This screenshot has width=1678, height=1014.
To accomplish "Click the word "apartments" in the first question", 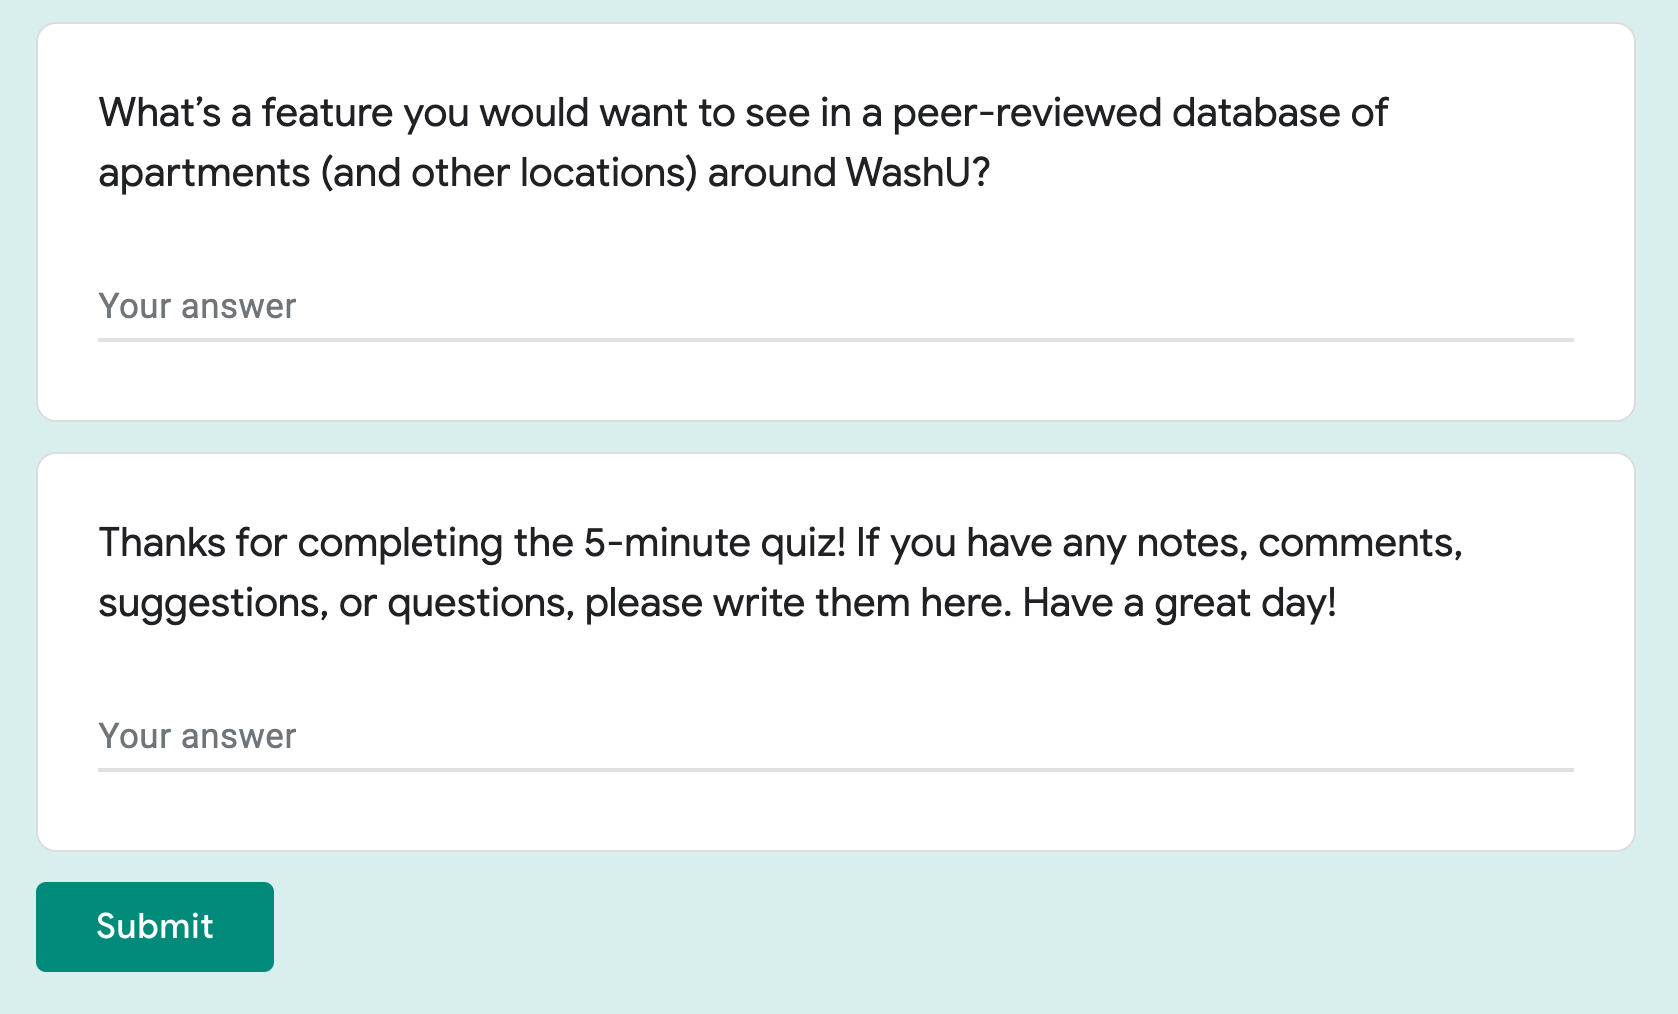I will [x=204, y=173].
